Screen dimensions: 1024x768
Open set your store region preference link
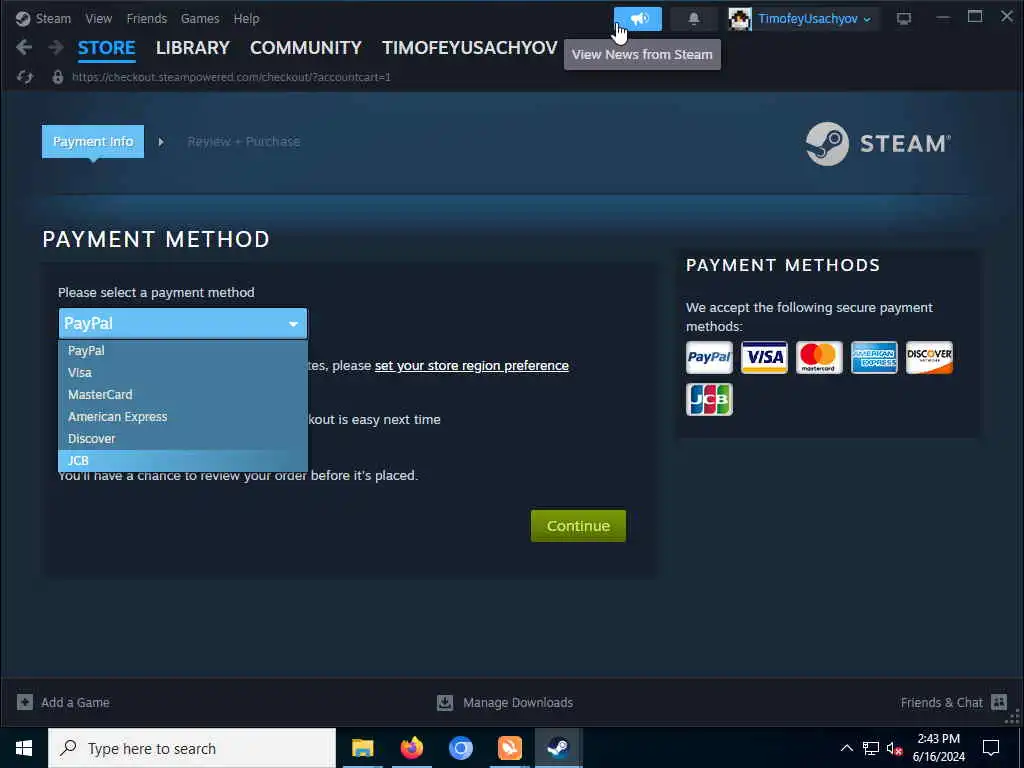pyautogui.click(x=472, y=366)
